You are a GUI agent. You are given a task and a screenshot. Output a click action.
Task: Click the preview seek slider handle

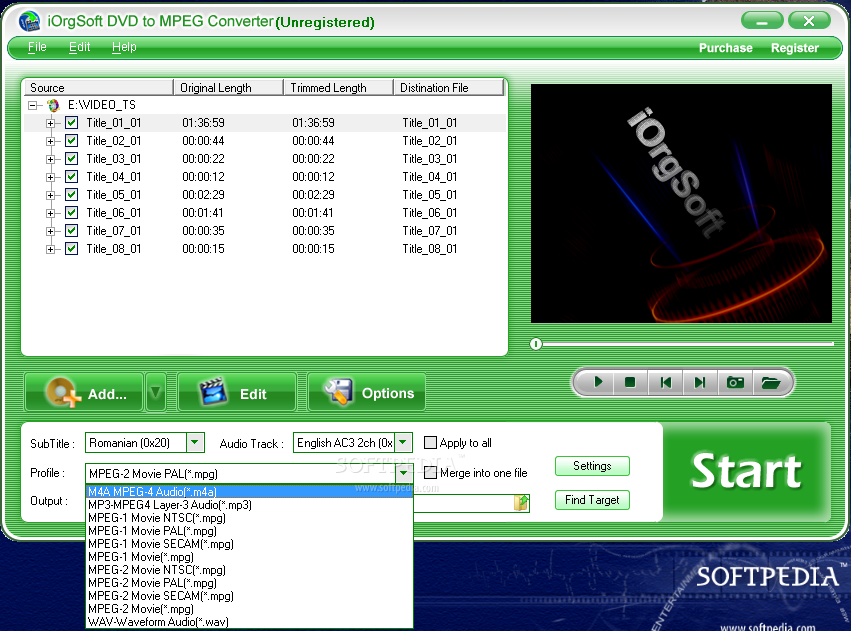[536, 344]
